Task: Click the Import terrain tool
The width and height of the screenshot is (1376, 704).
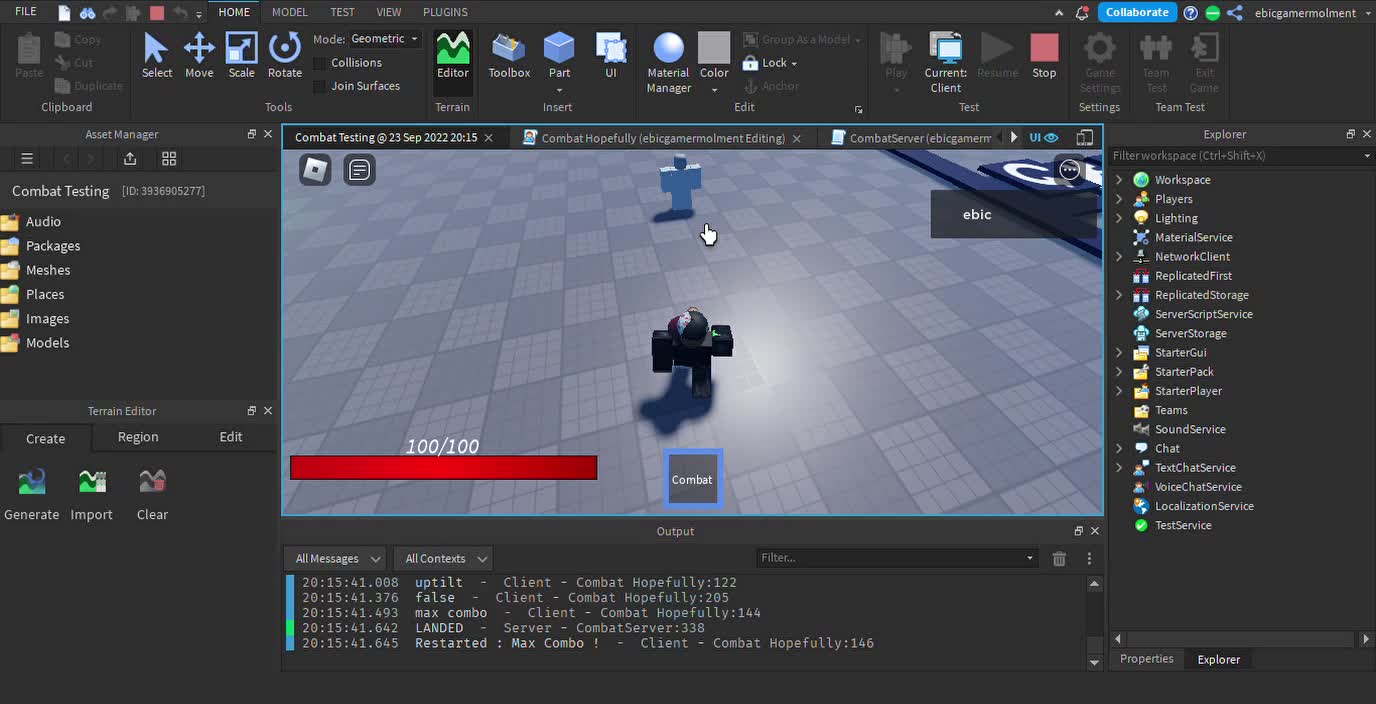Action: (x=92, y=495)
